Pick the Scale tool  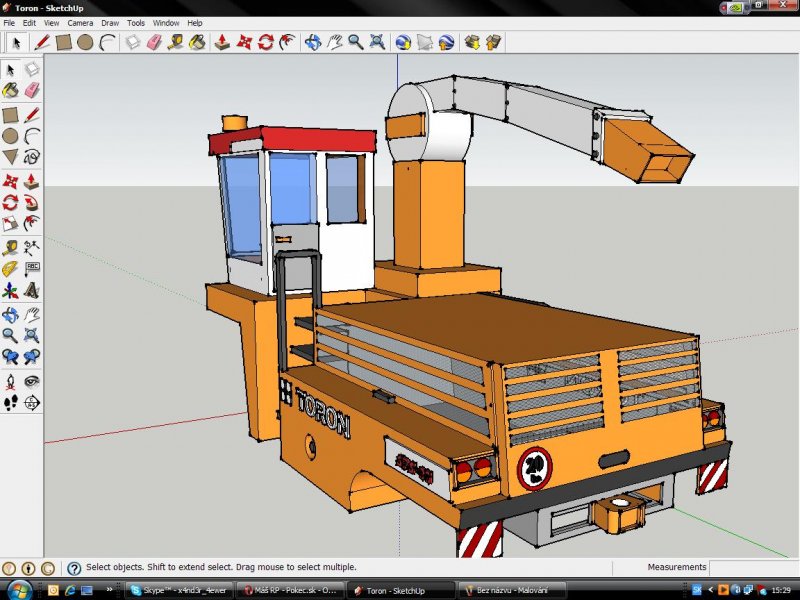tap(10, 225)
